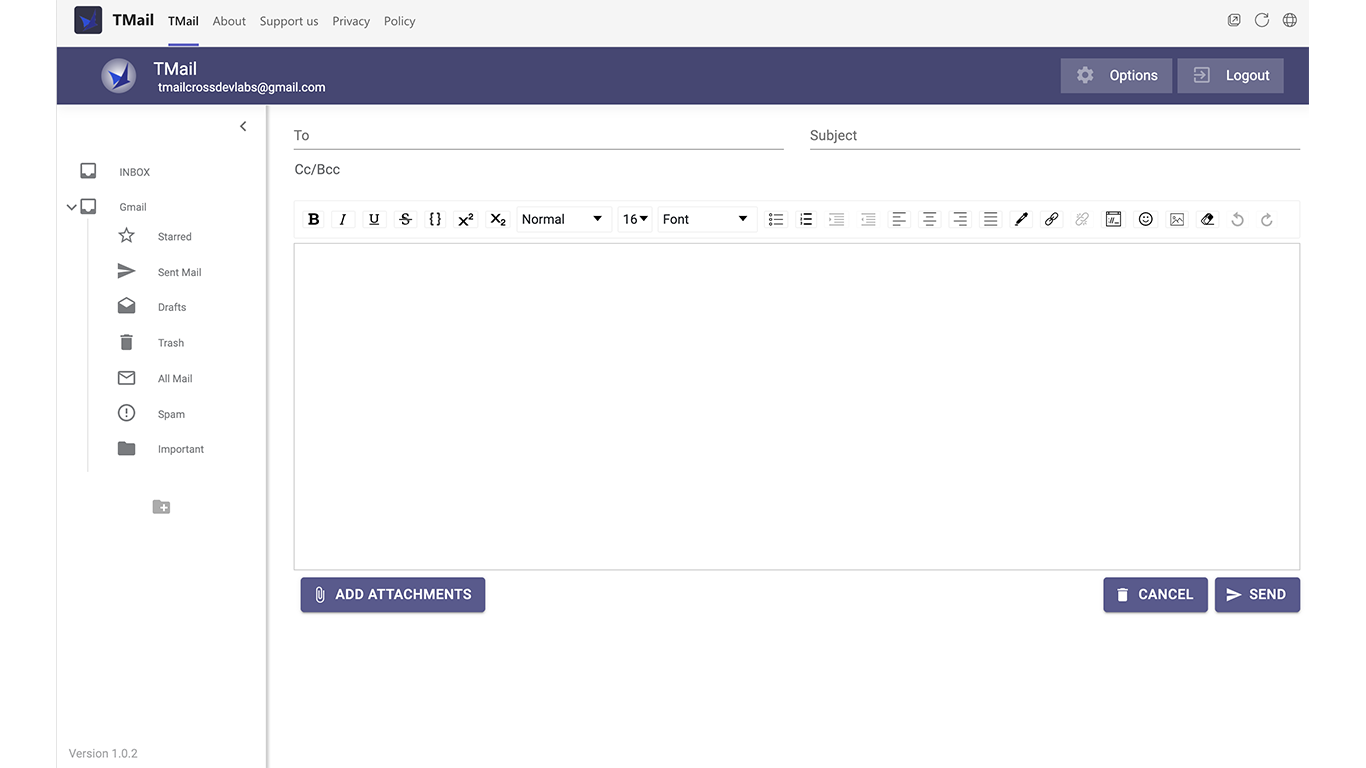This screenshot has height=768, width=1366.
Task: Insert a hyperlink
Action: coord(1051,219)
